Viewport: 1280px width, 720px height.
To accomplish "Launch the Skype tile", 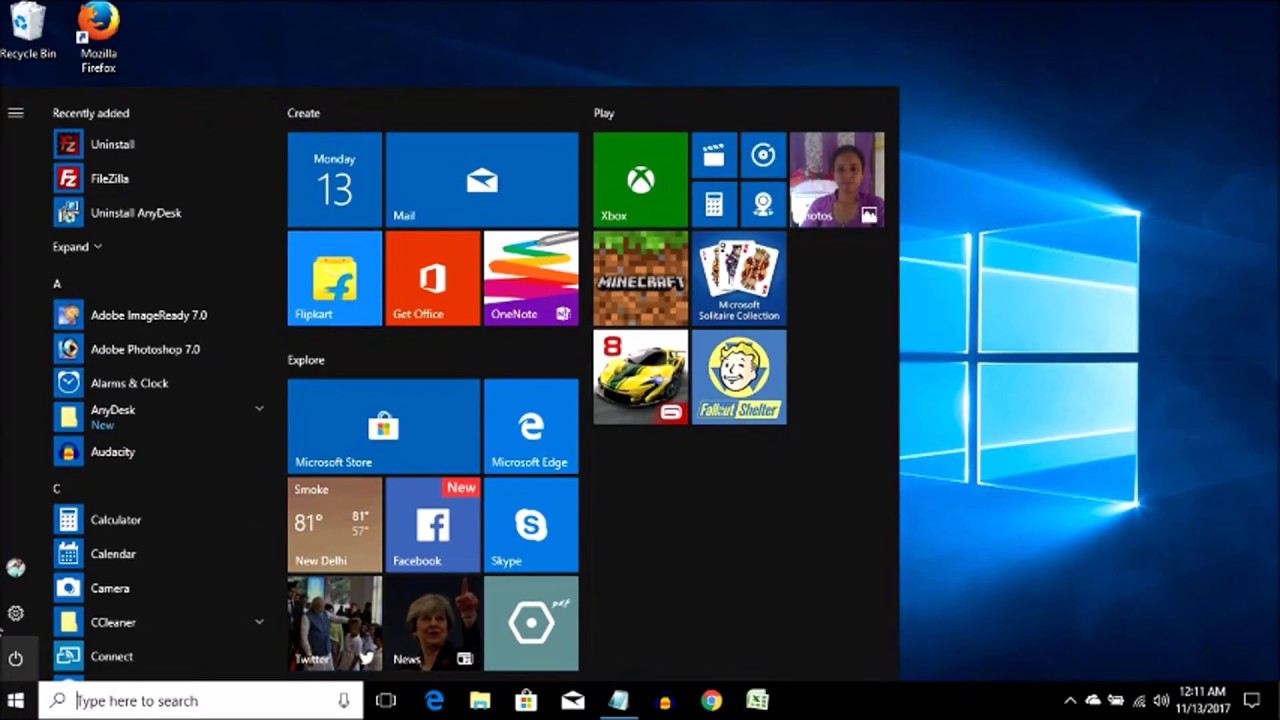I will click(531, 524).
